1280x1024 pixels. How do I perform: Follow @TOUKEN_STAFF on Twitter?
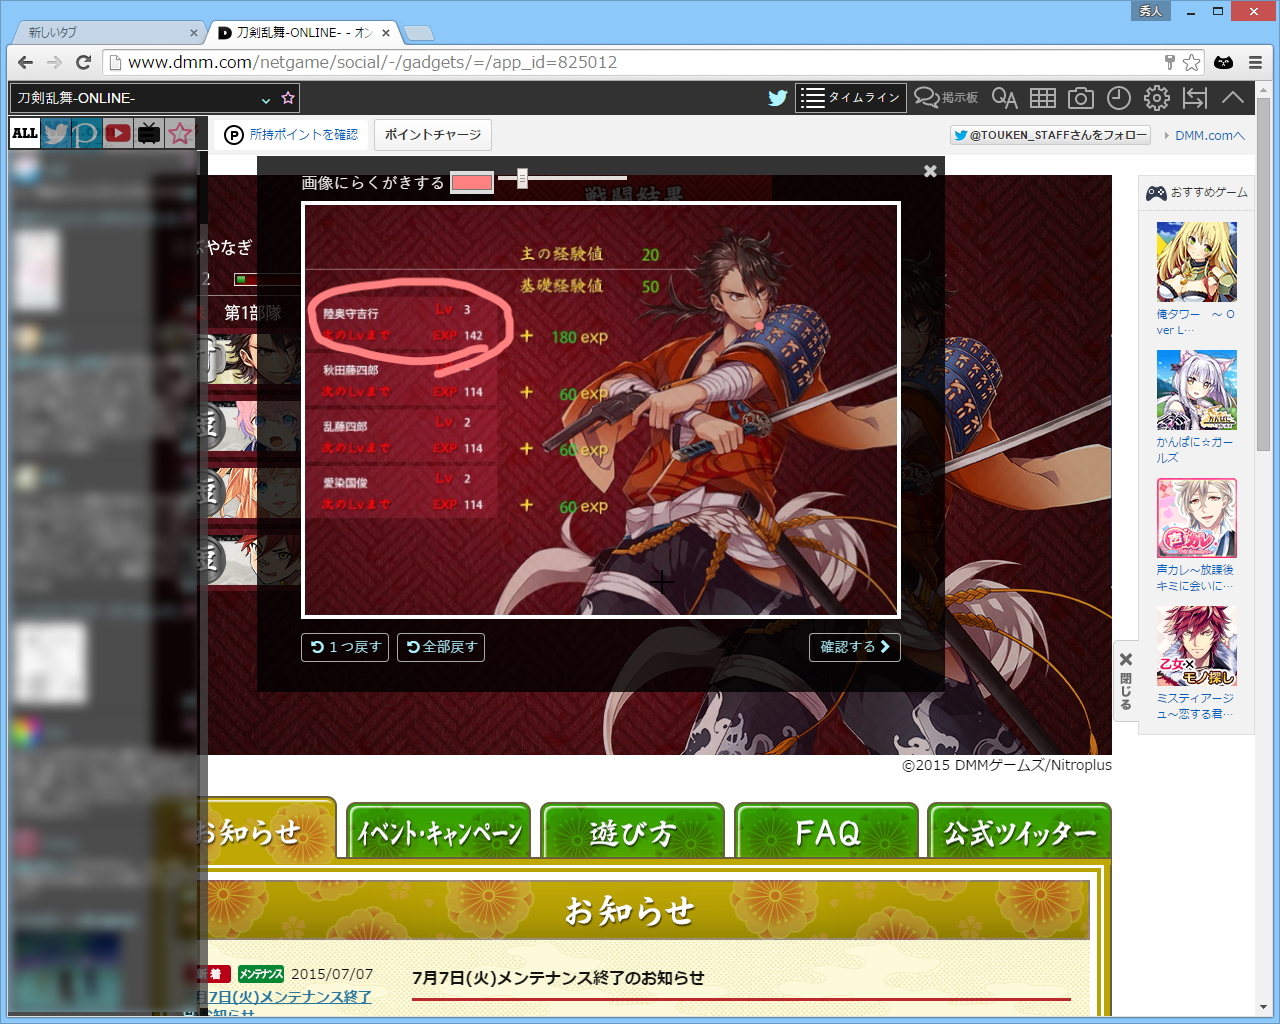tap(1050, 135)
